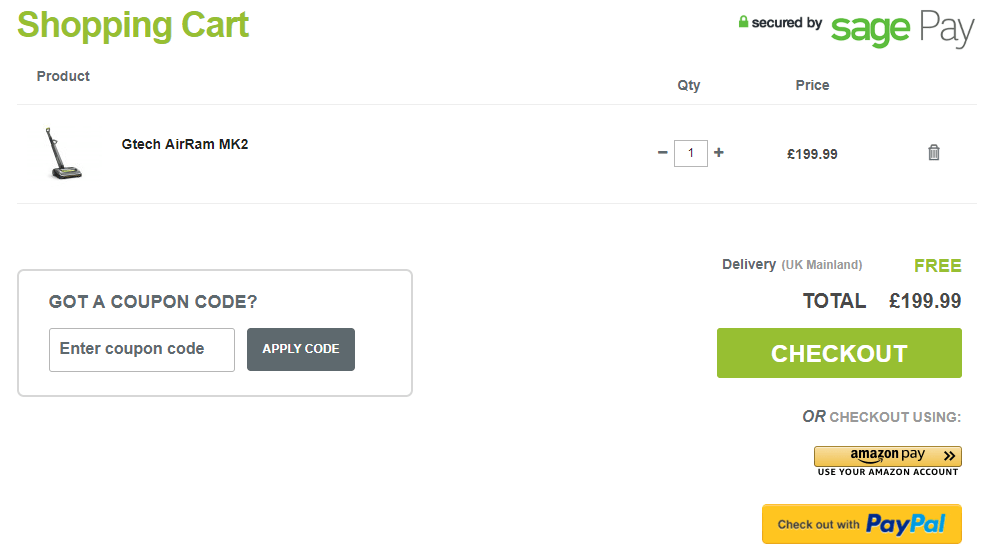Click the Product column header

pos(63,76)
